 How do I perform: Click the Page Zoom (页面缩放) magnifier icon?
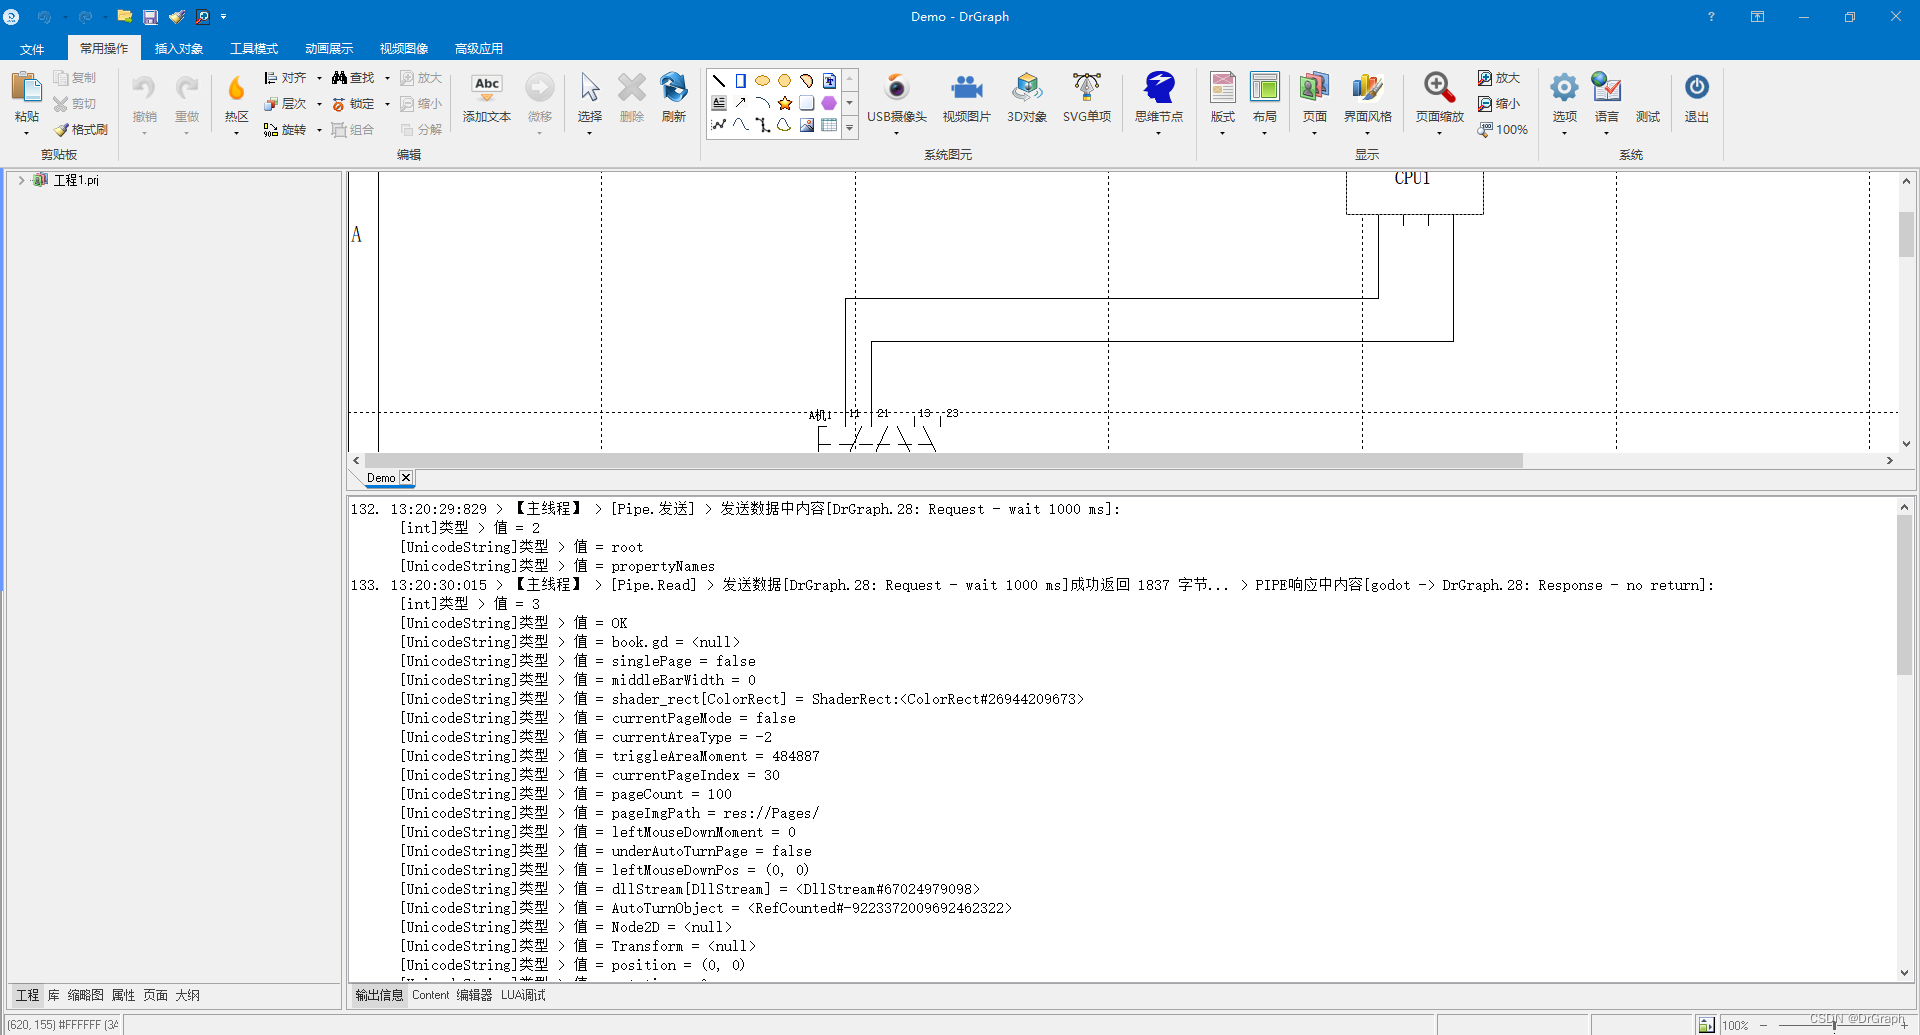click(x=1439, y=88)
